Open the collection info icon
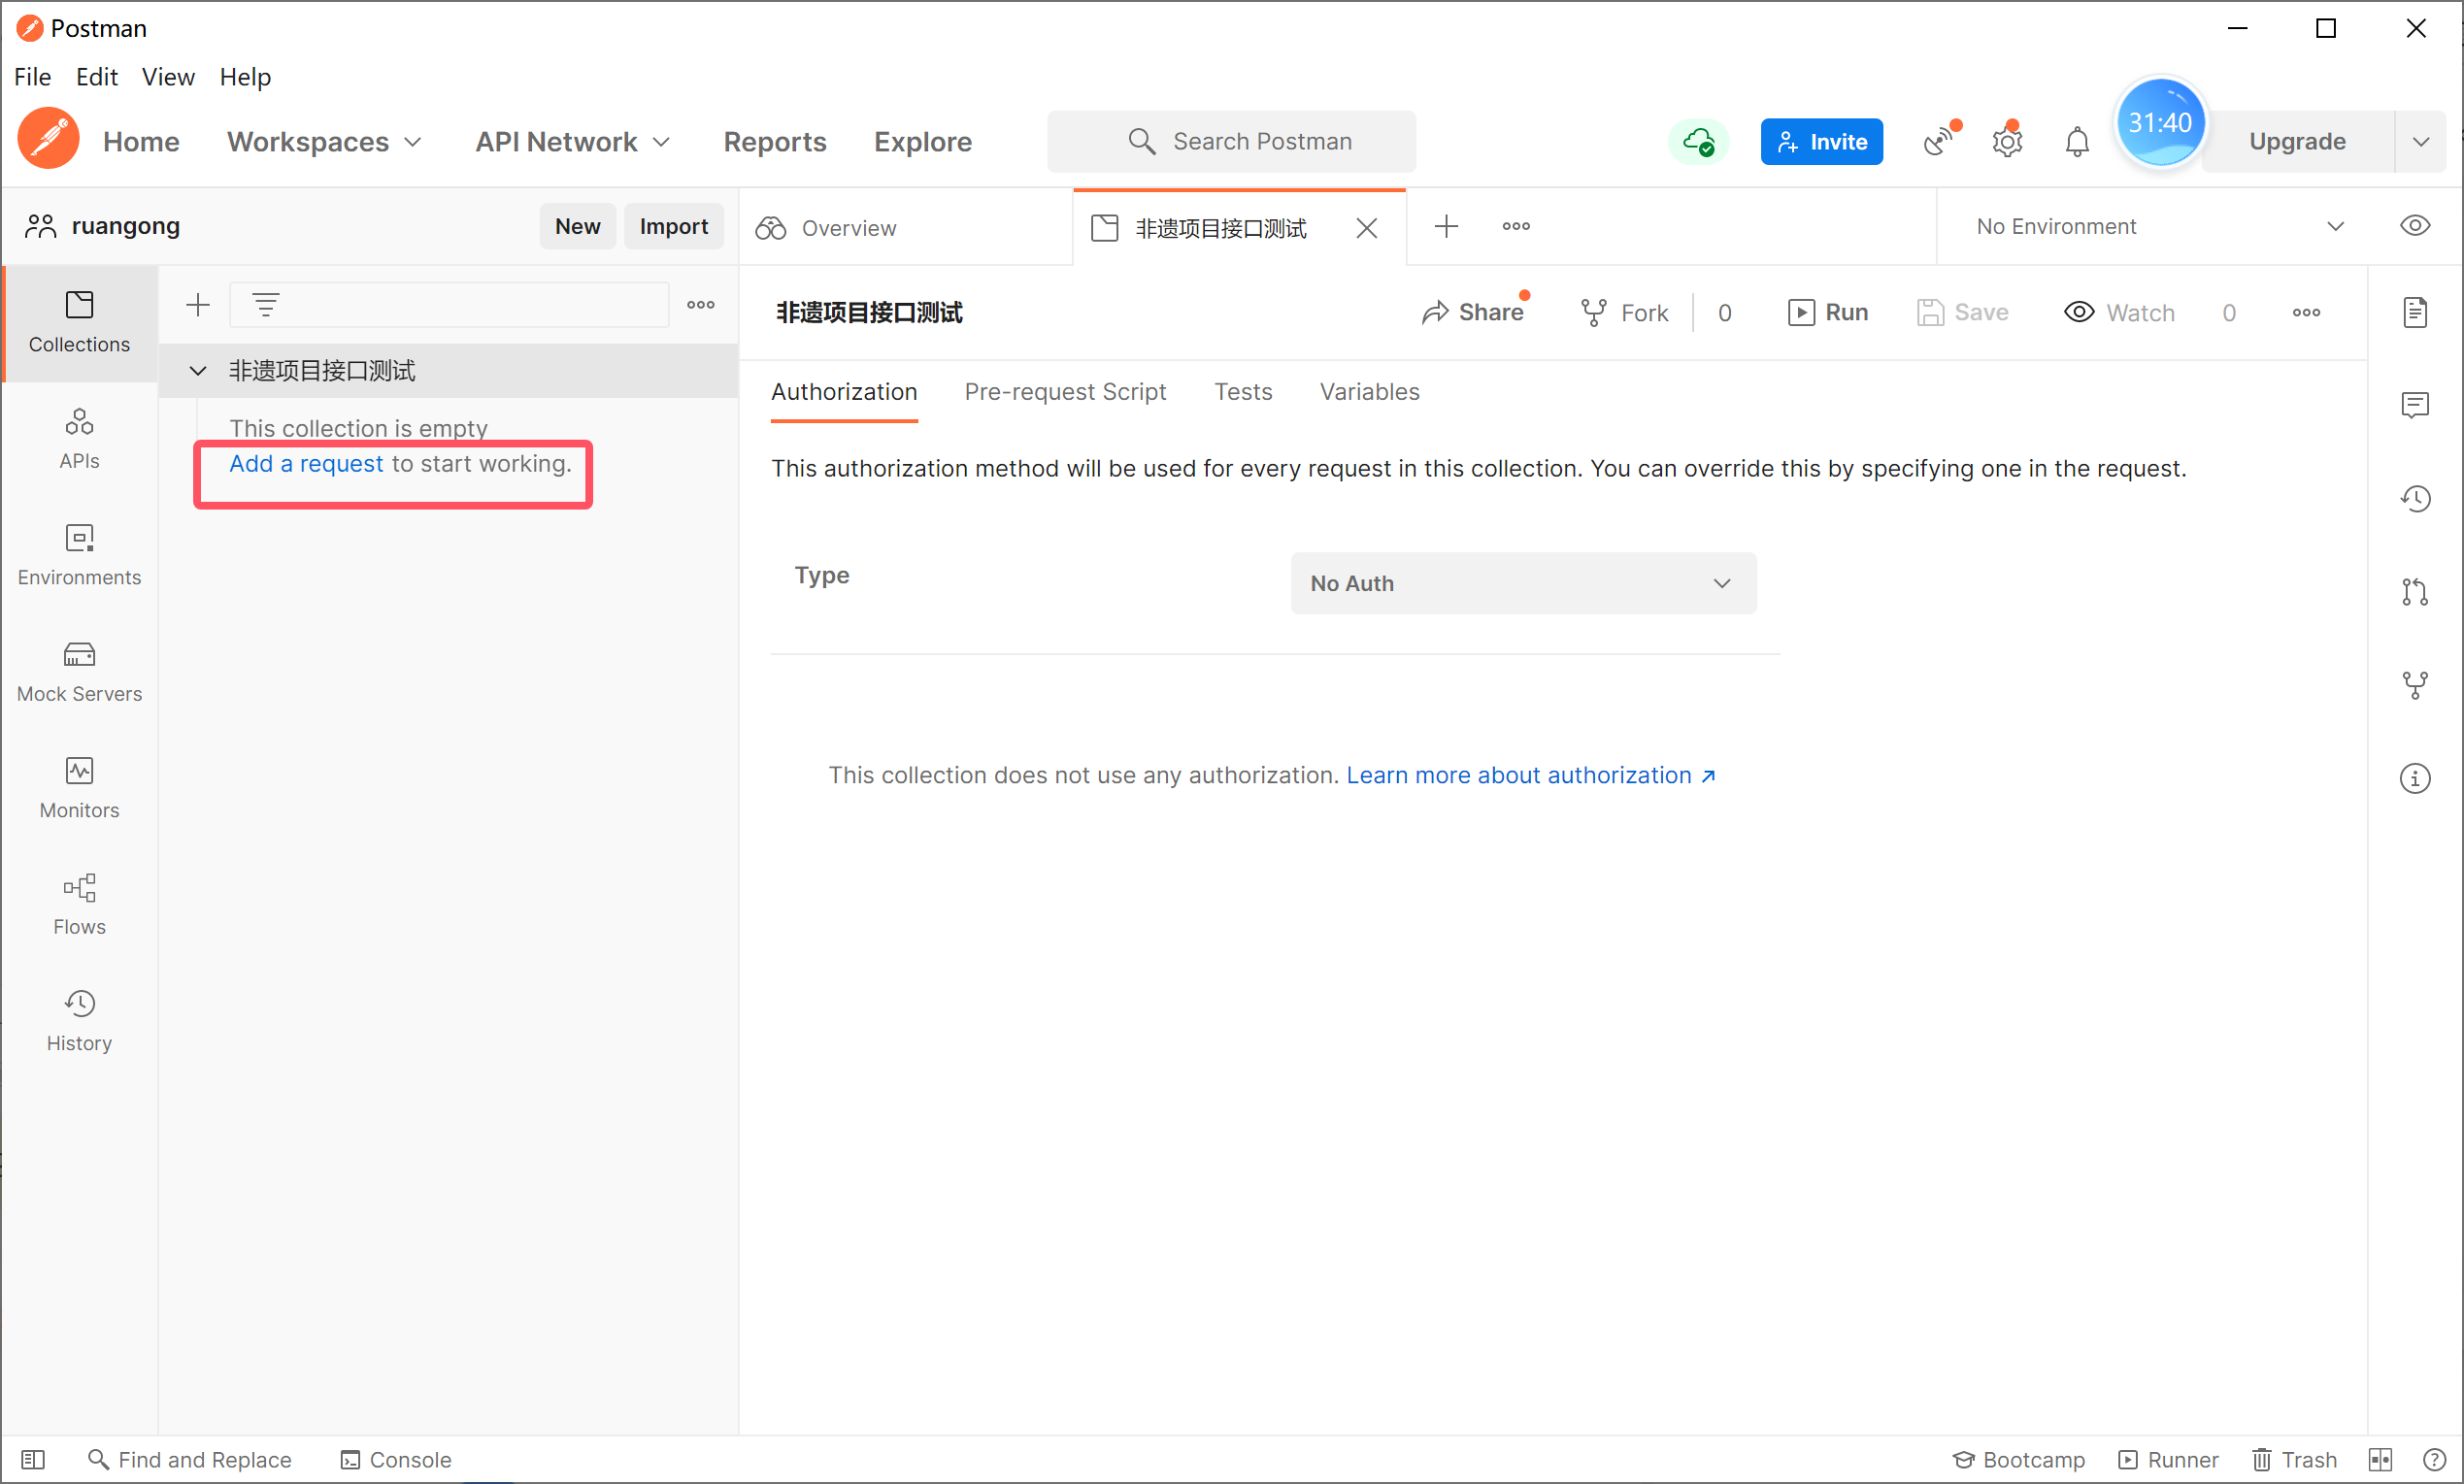Screen dimensions: 2464x1484 [2414, 778]
